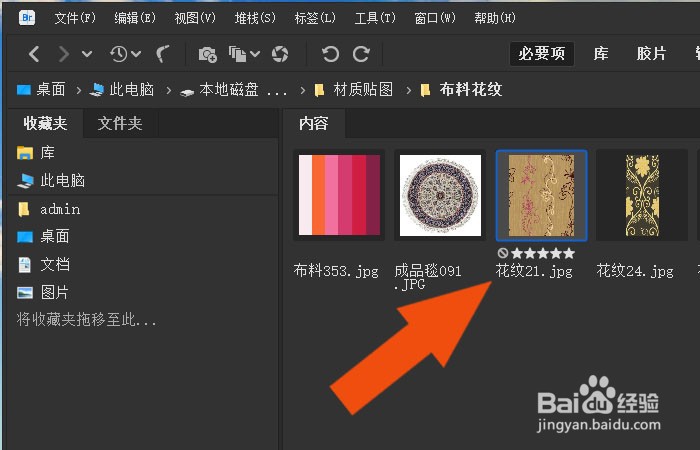
Task: Open the 标签(L) menu
Action: [315, 18]
